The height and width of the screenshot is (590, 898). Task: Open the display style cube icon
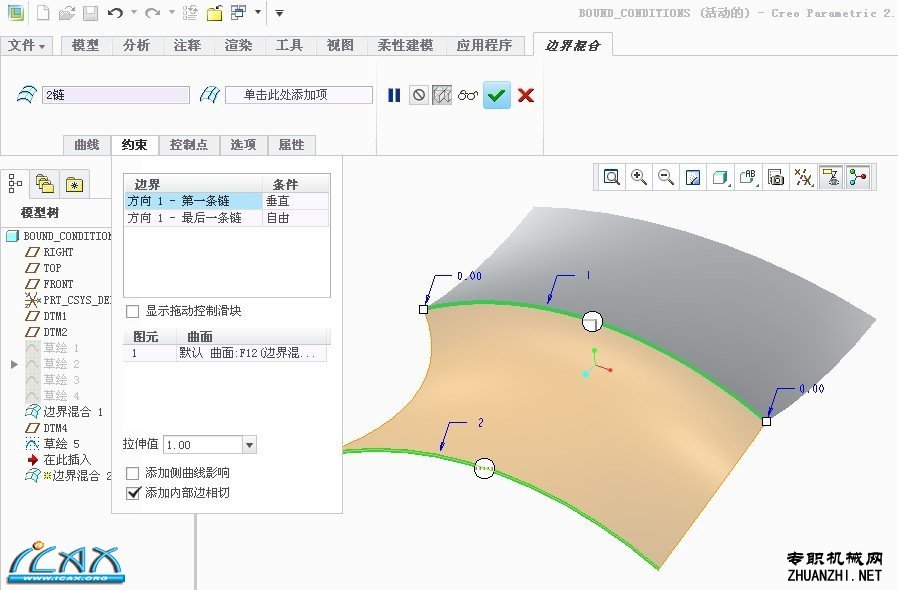tap(720, 177)
